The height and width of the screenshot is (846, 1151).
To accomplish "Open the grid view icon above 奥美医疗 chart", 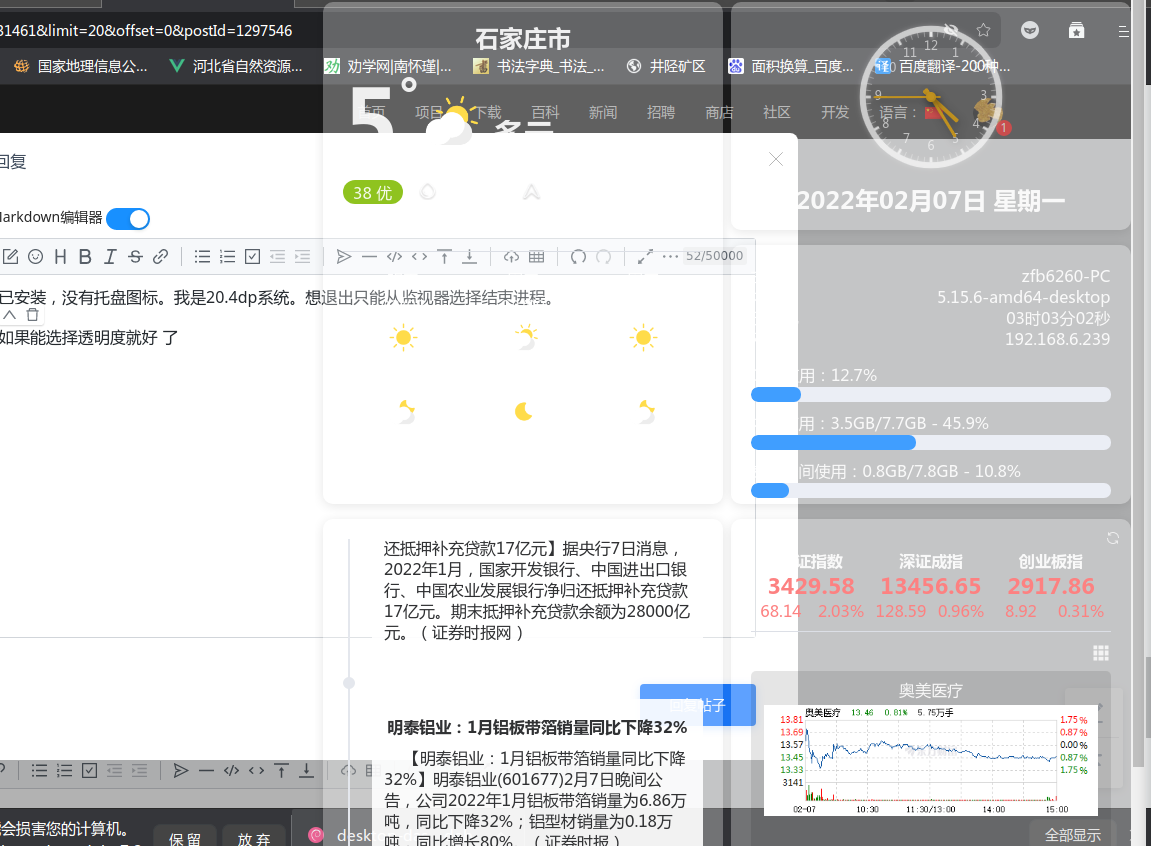I will 1100,653.
